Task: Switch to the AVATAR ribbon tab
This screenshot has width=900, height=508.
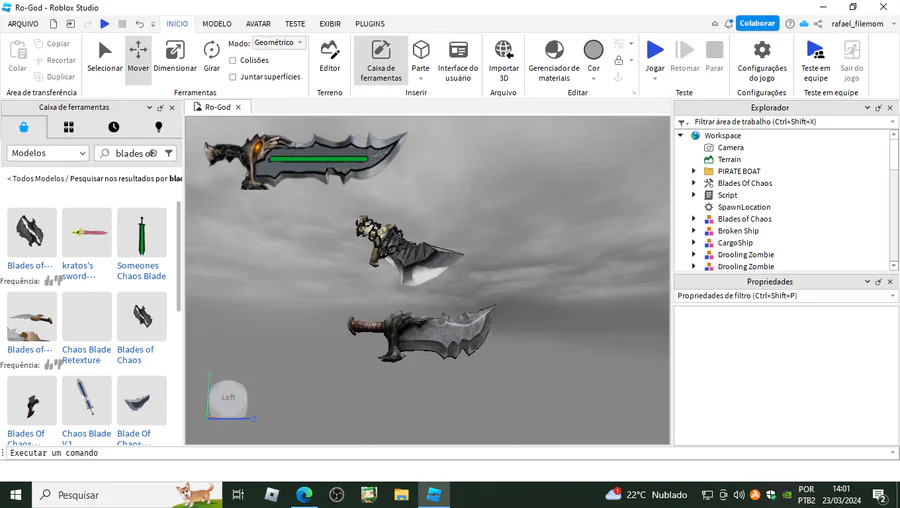Action: tap(258, 24)
